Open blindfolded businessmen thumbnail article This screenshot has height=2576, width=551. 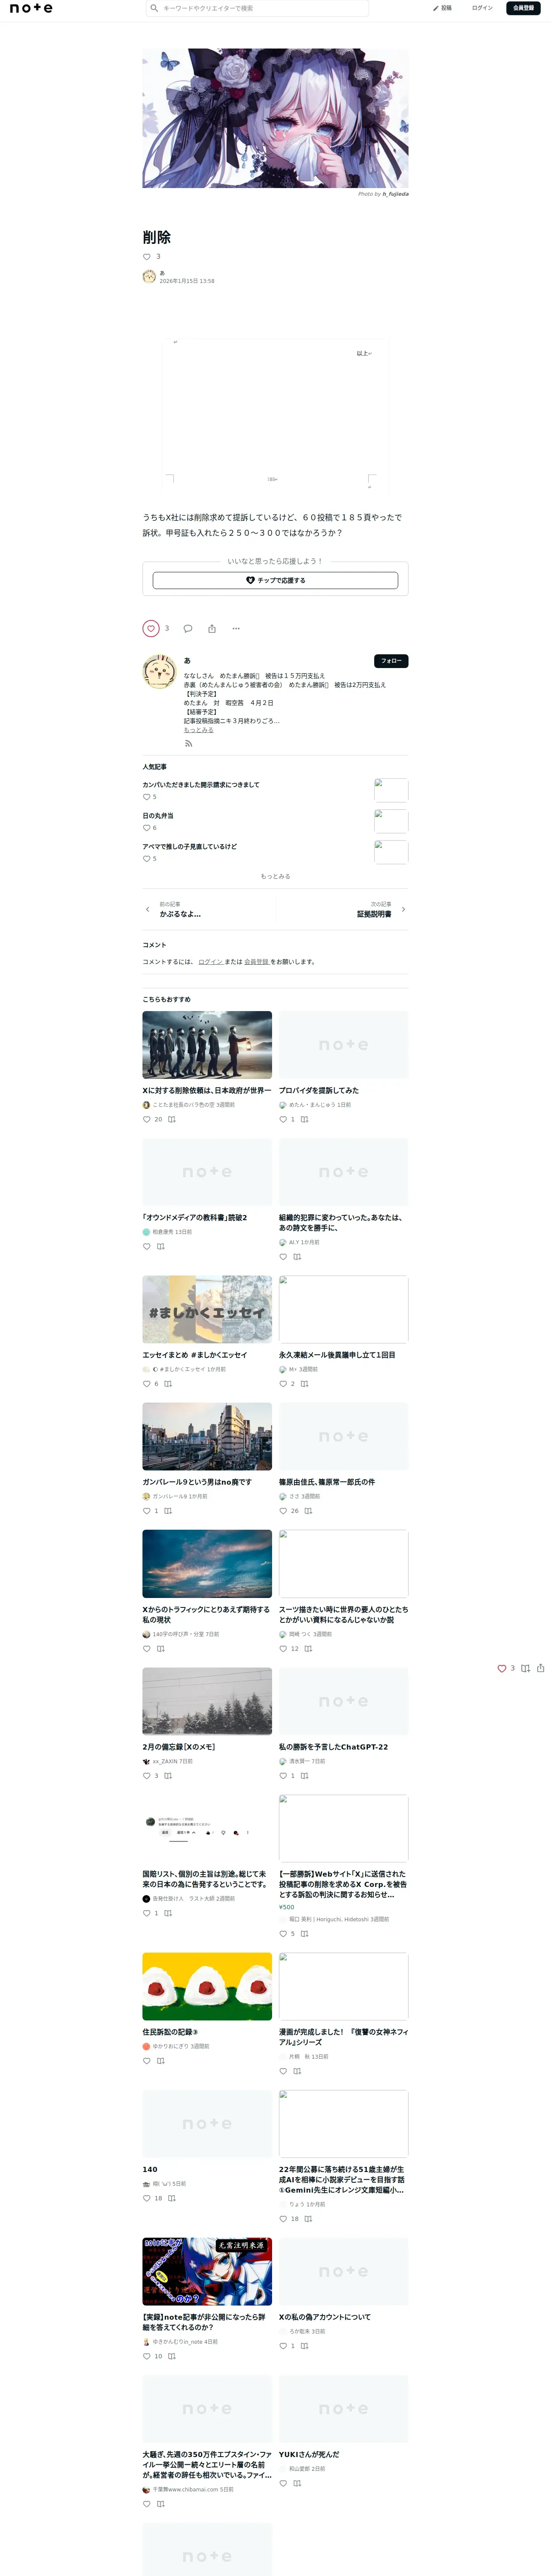click(x=207, y=1044)
